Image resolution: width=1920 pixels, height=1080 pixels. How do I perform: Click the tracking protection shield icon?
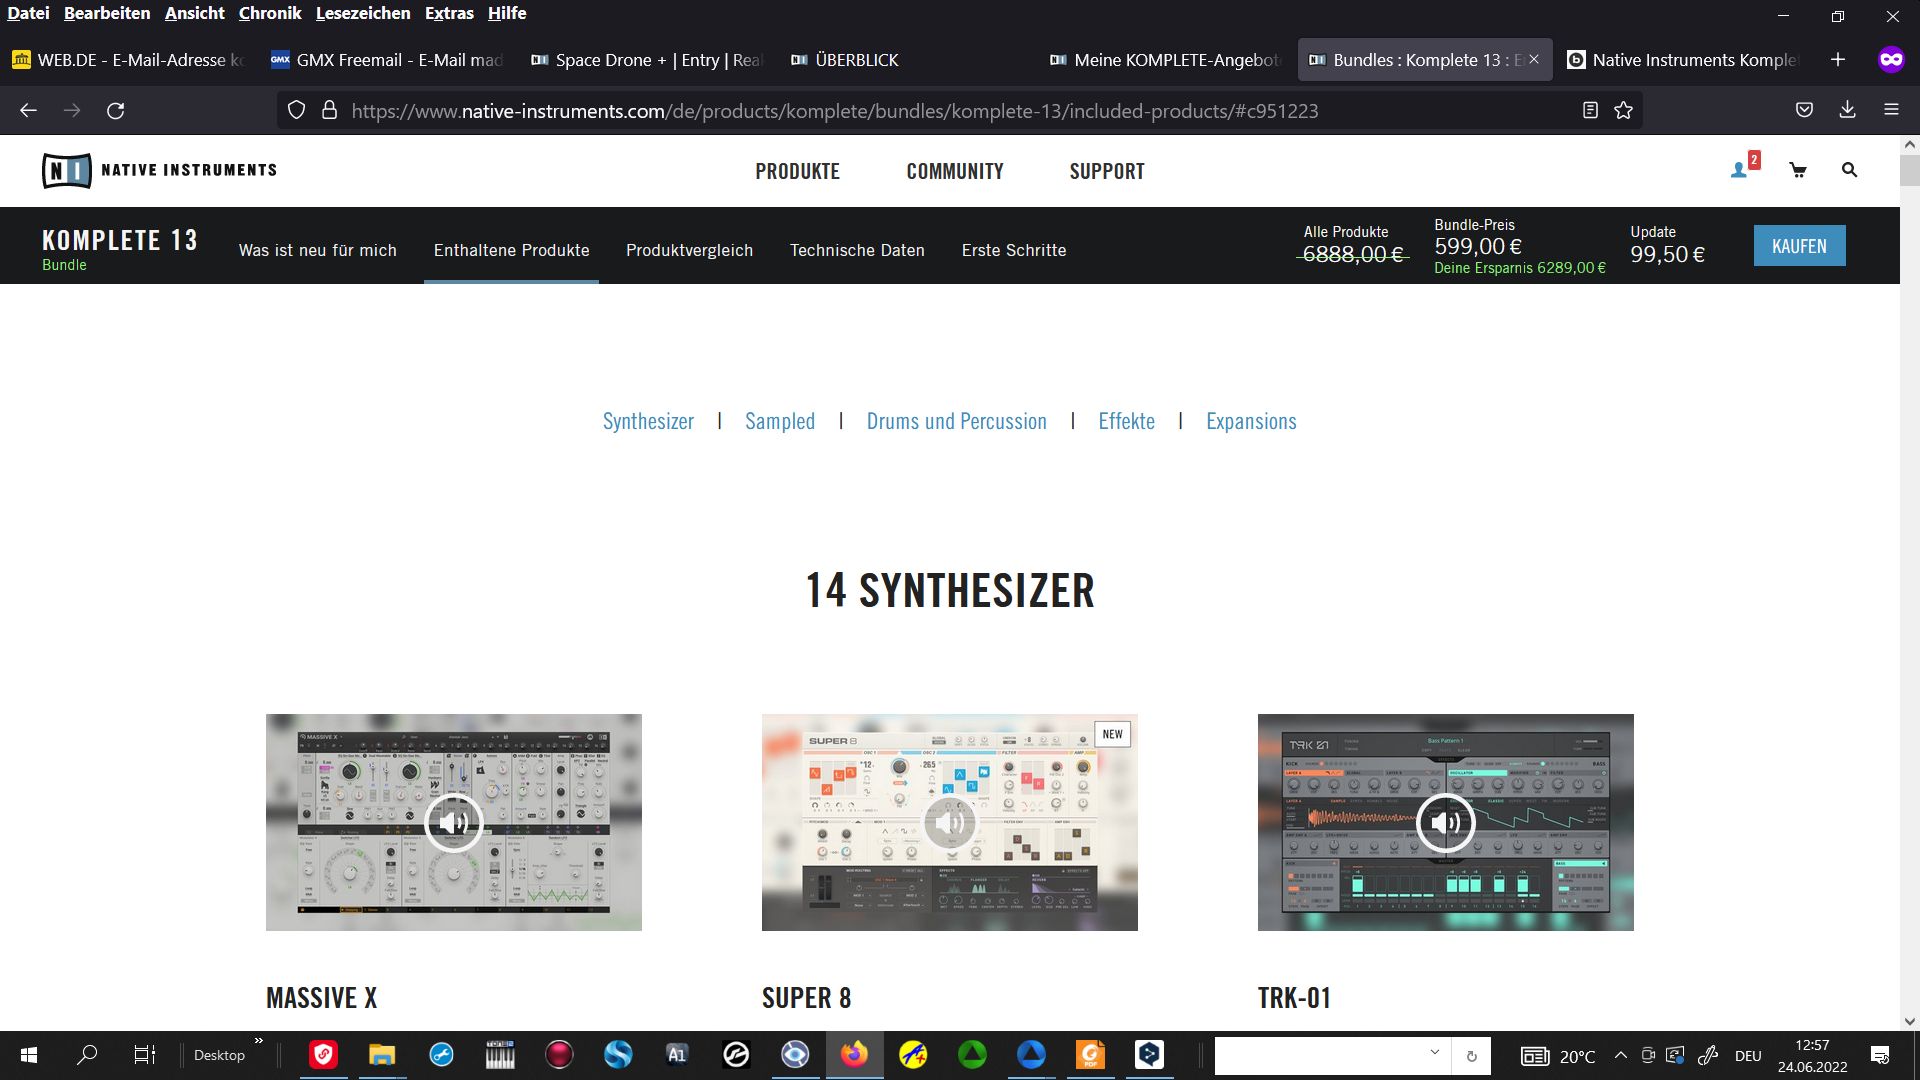(x=296, y=110)
